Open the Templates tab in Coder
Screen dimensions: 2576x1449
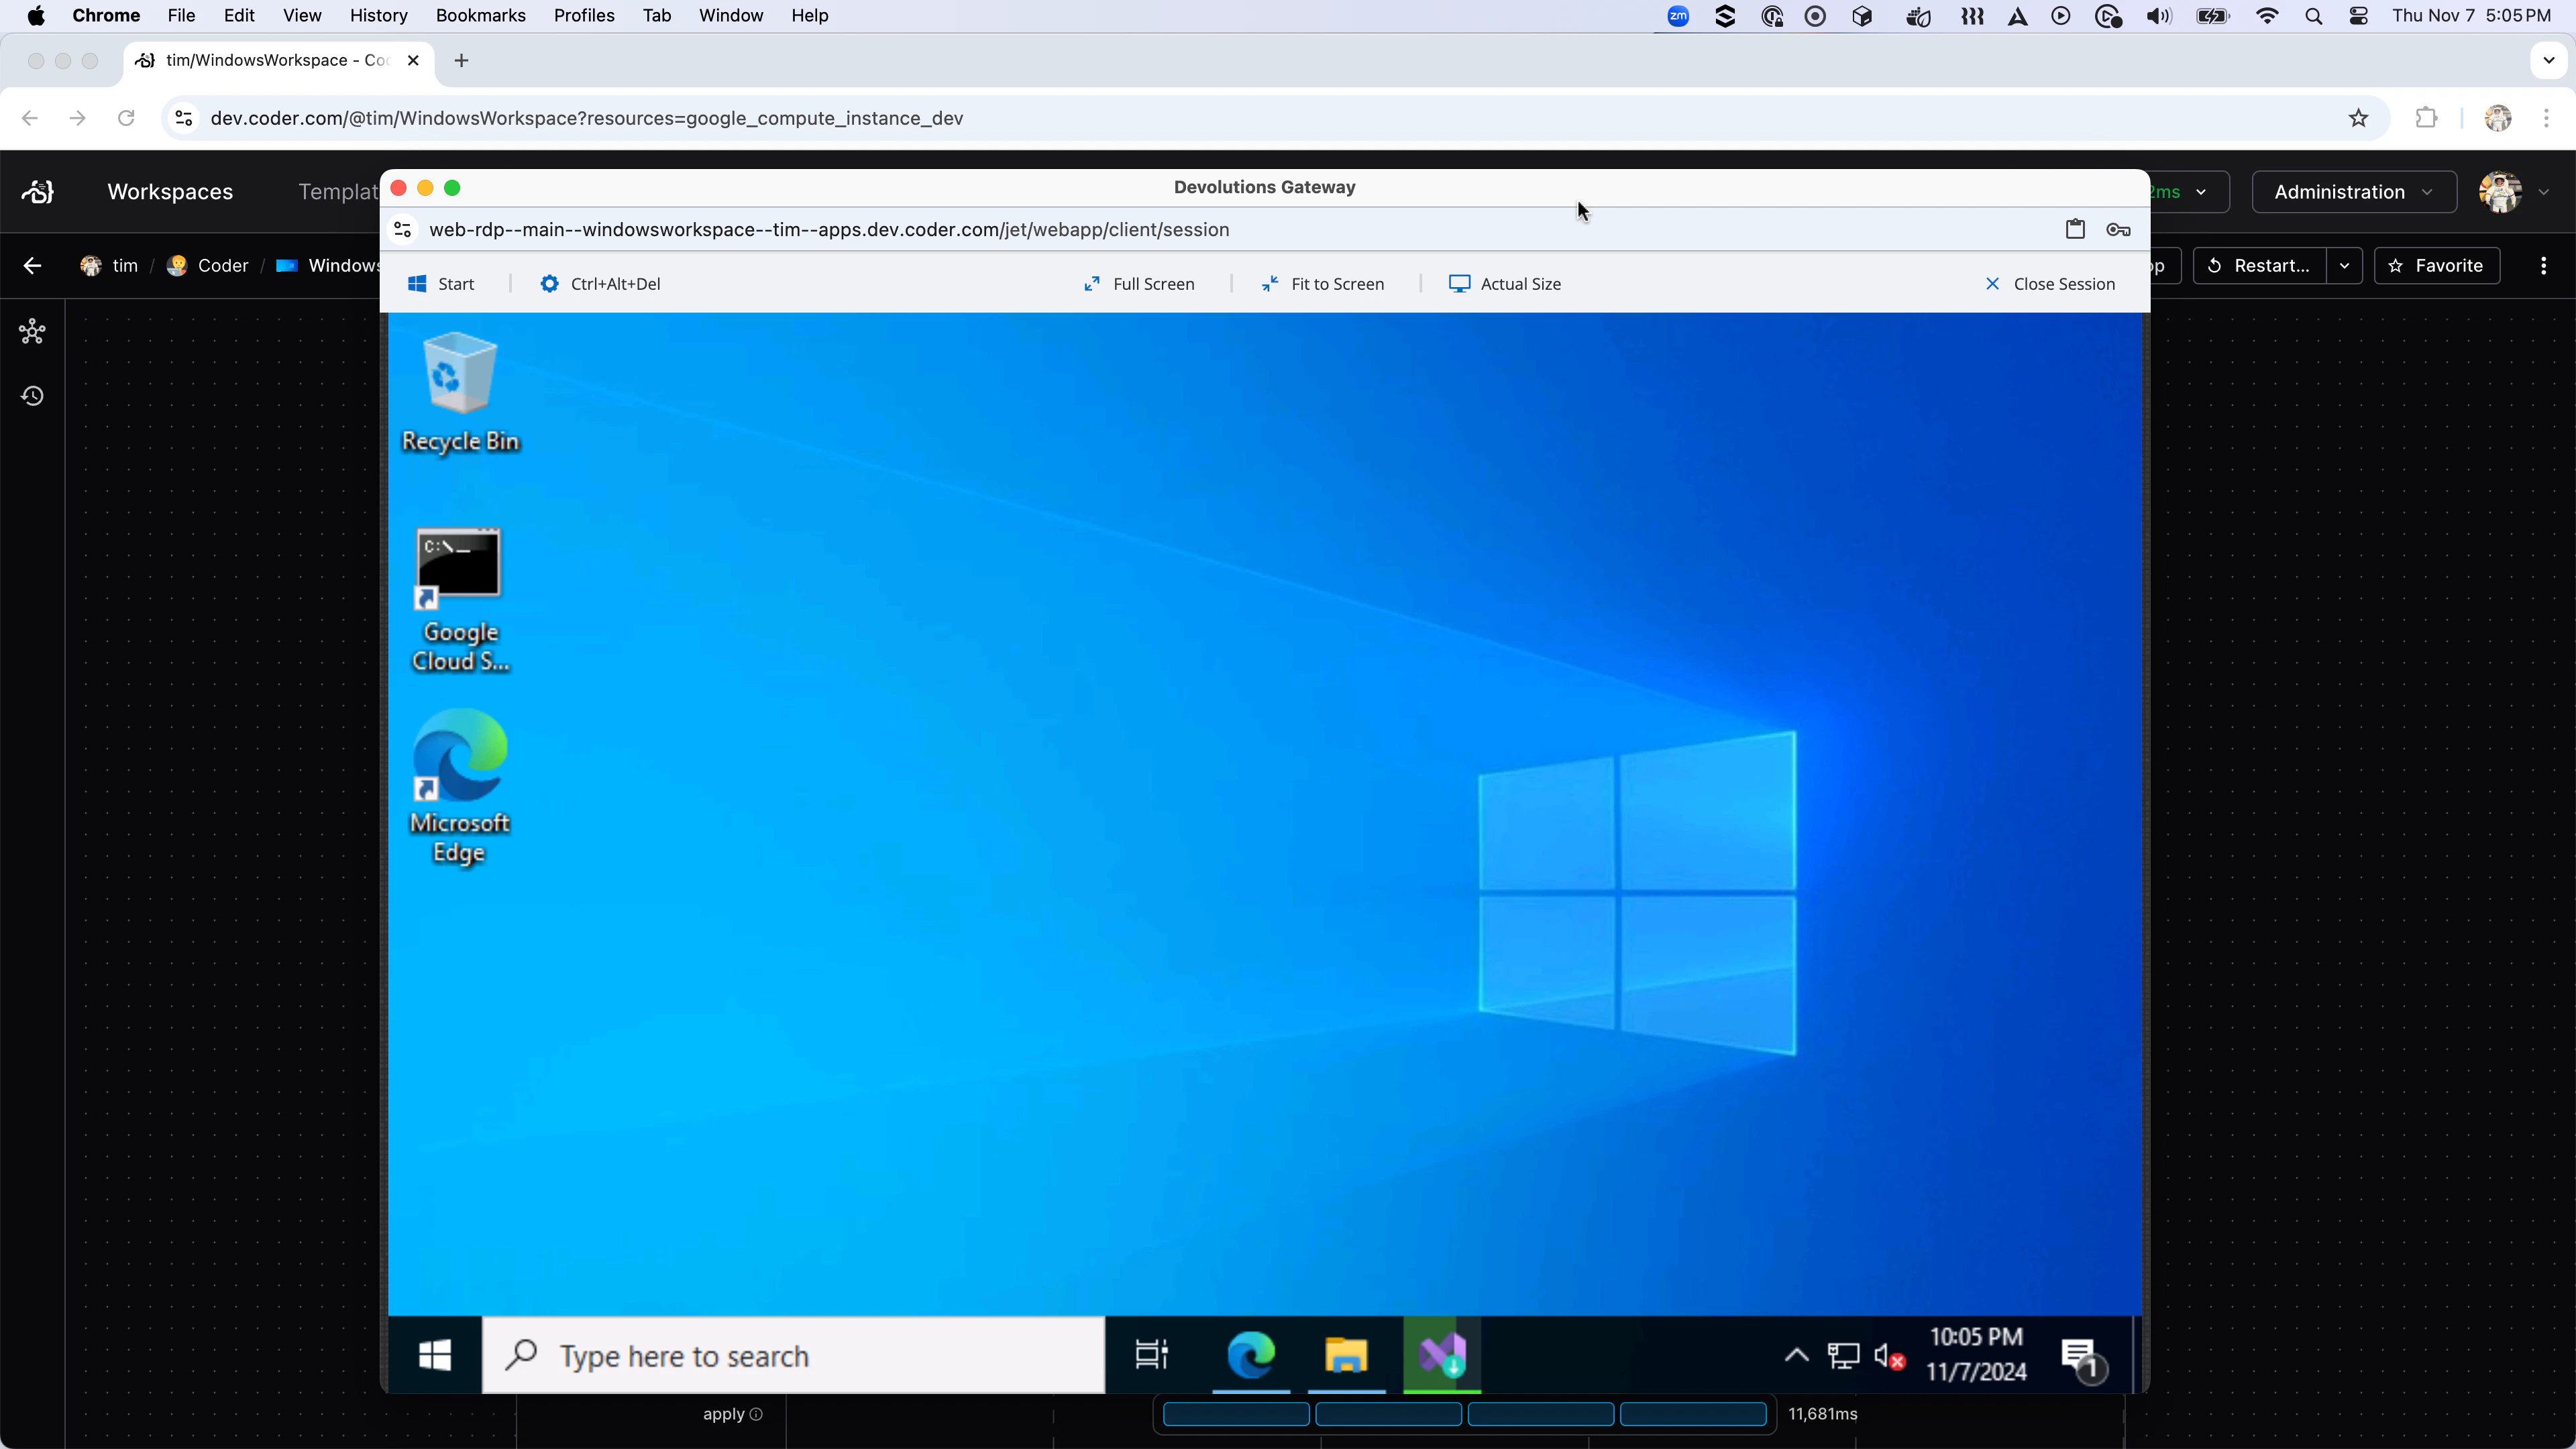[338, 192]
